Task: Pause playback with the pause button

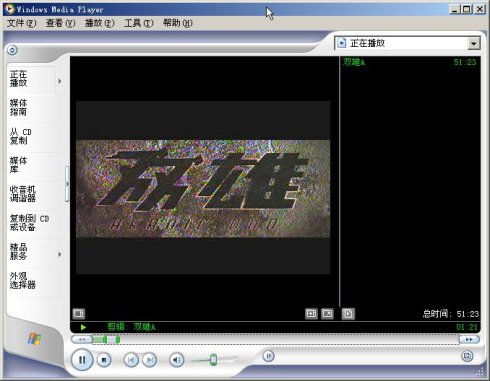Action: click(x=82, y=359)
